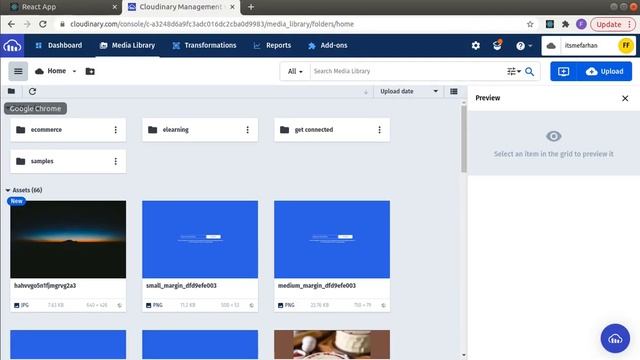Image resolution: width=640 pixels, height=360 pixels.
Task: Click the Chrome Update button
Action: [613, 24]
